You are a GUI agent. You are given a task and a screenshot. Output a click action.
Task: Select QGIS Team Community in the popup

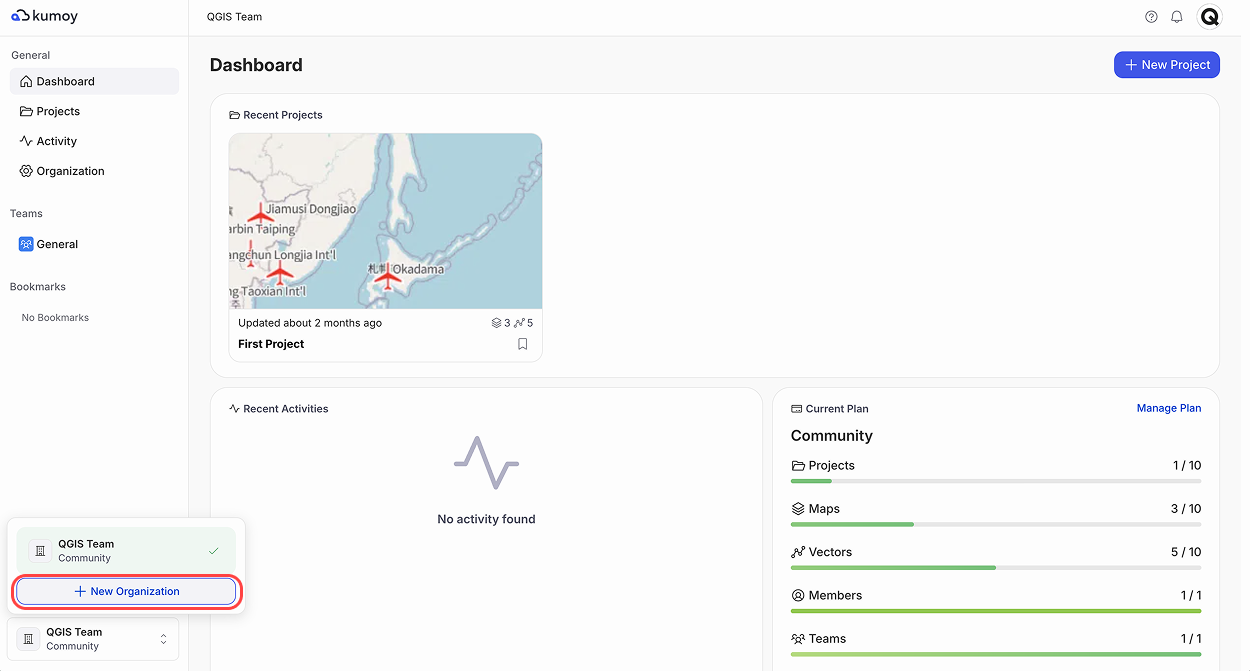[126, 551]
